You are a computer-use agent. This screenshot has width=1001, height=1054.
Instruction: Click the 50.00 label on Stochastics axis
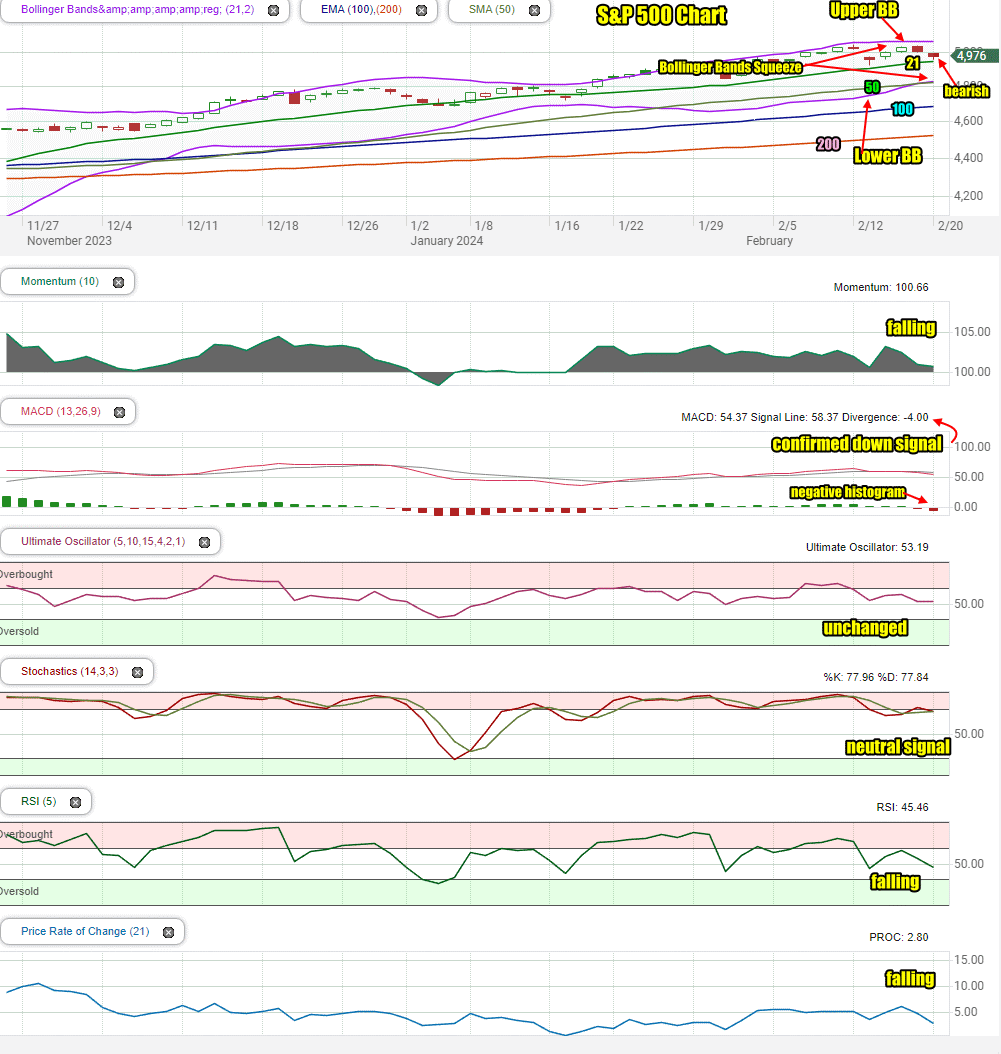[x=969, y=734]
